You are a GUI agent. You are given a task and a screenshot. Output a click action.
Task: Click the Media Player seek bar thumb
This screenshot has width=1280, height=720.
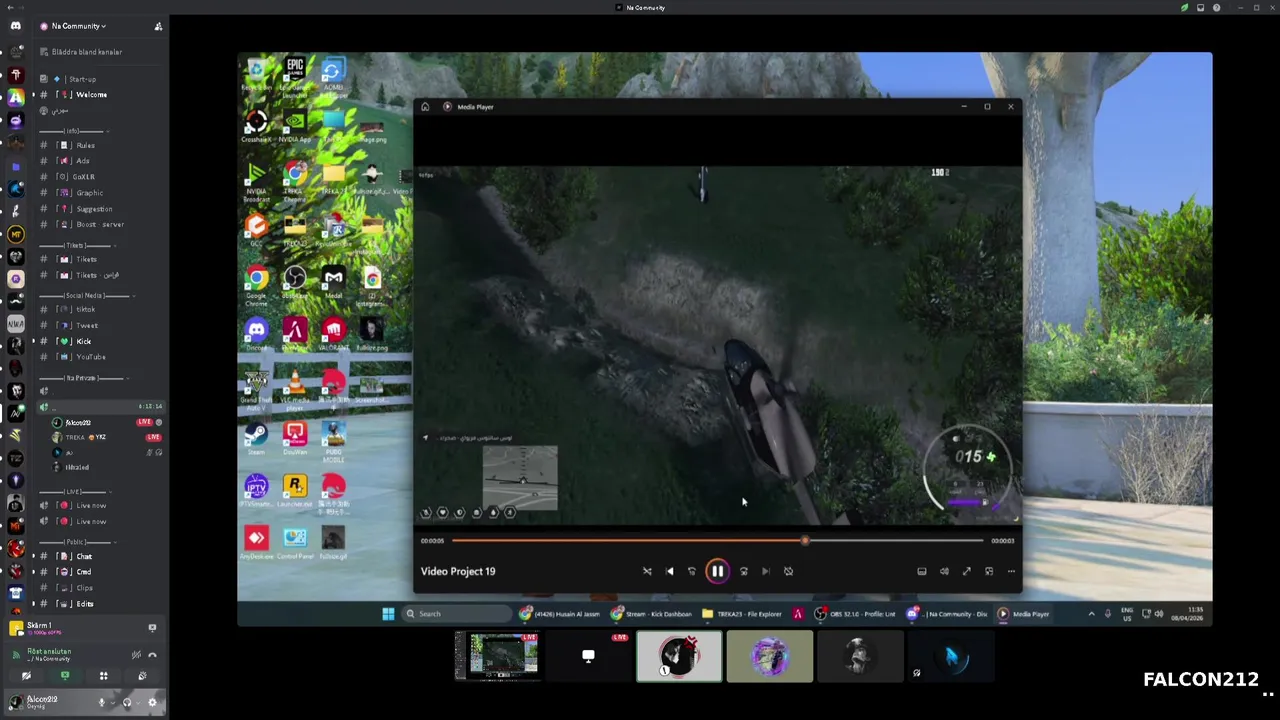point(805,540)
